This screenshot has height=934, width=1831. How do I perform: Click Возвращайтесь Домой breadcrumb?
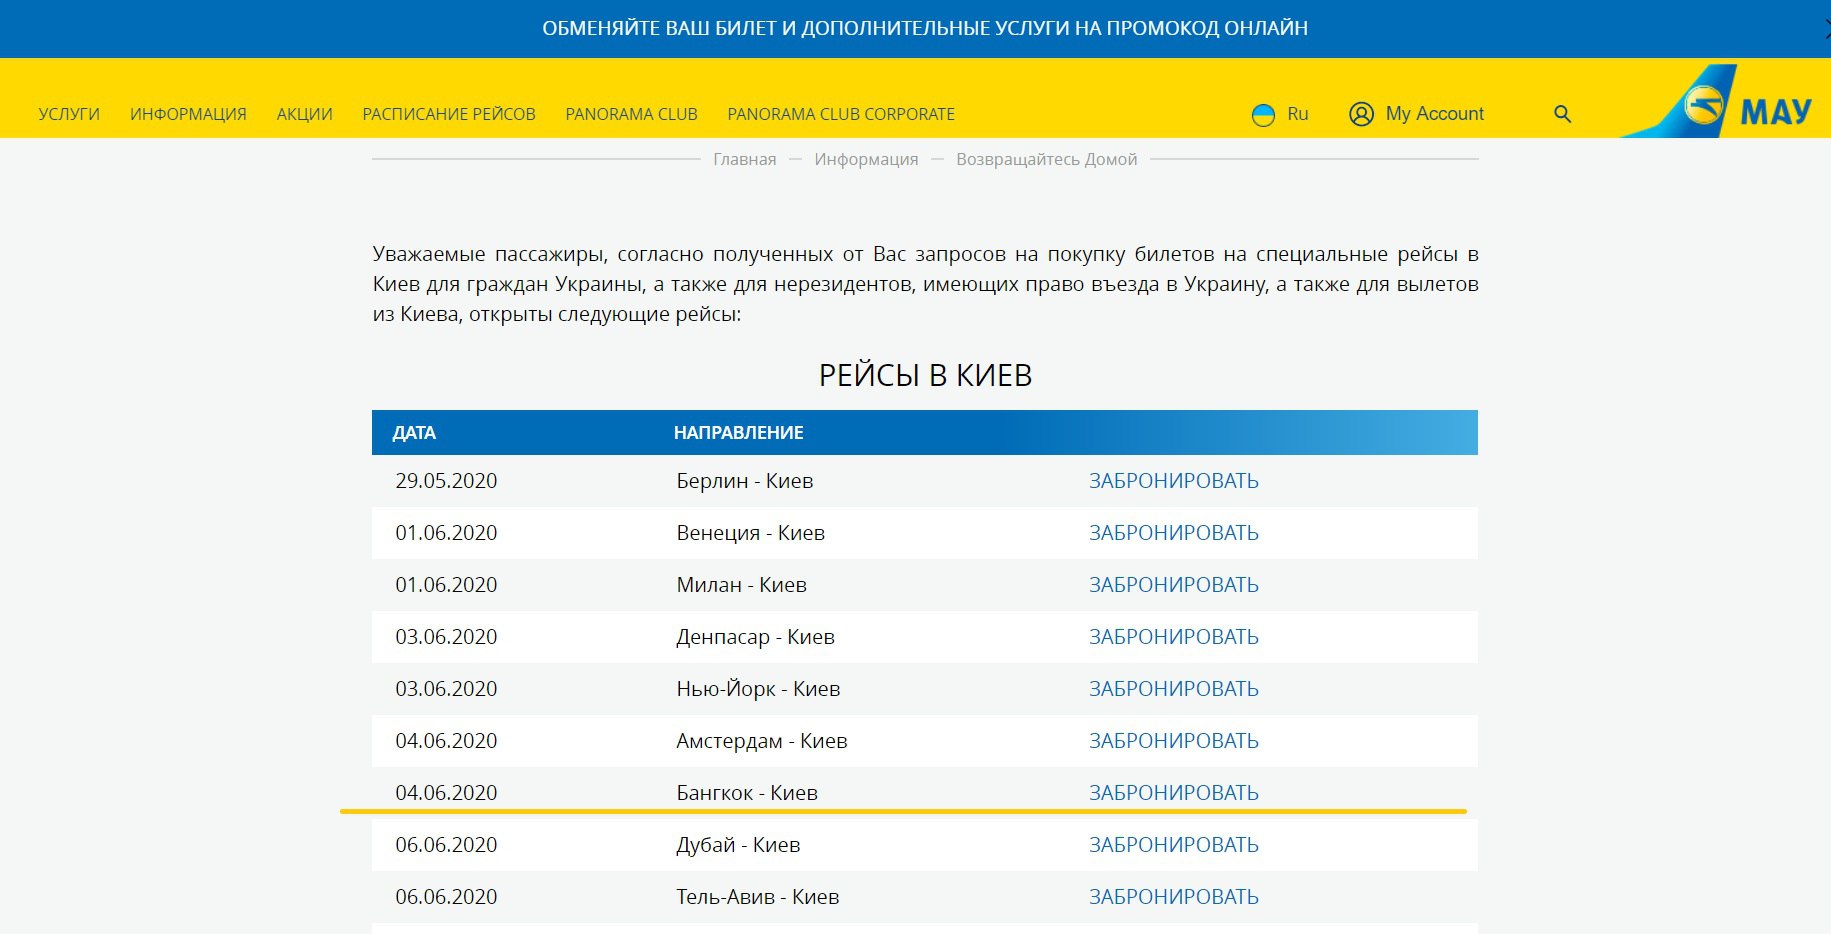[1046, 159]
